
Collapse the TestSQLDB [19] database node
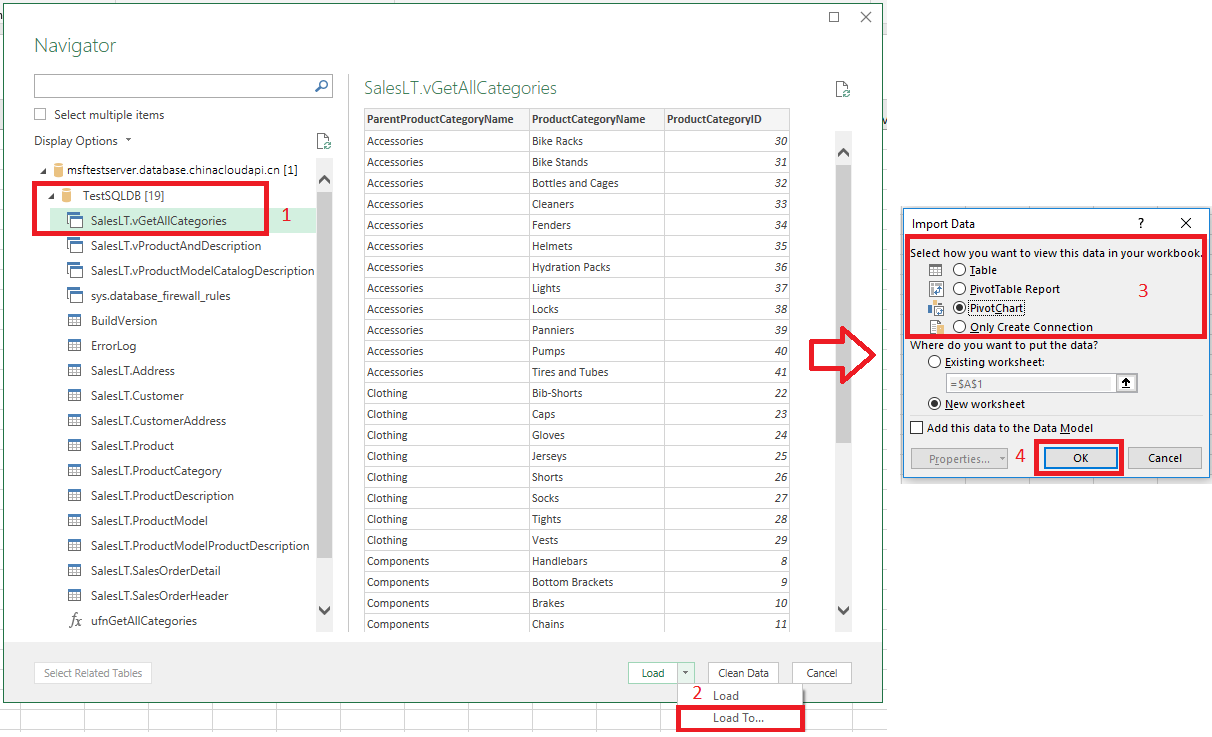[x=51, y=196]
